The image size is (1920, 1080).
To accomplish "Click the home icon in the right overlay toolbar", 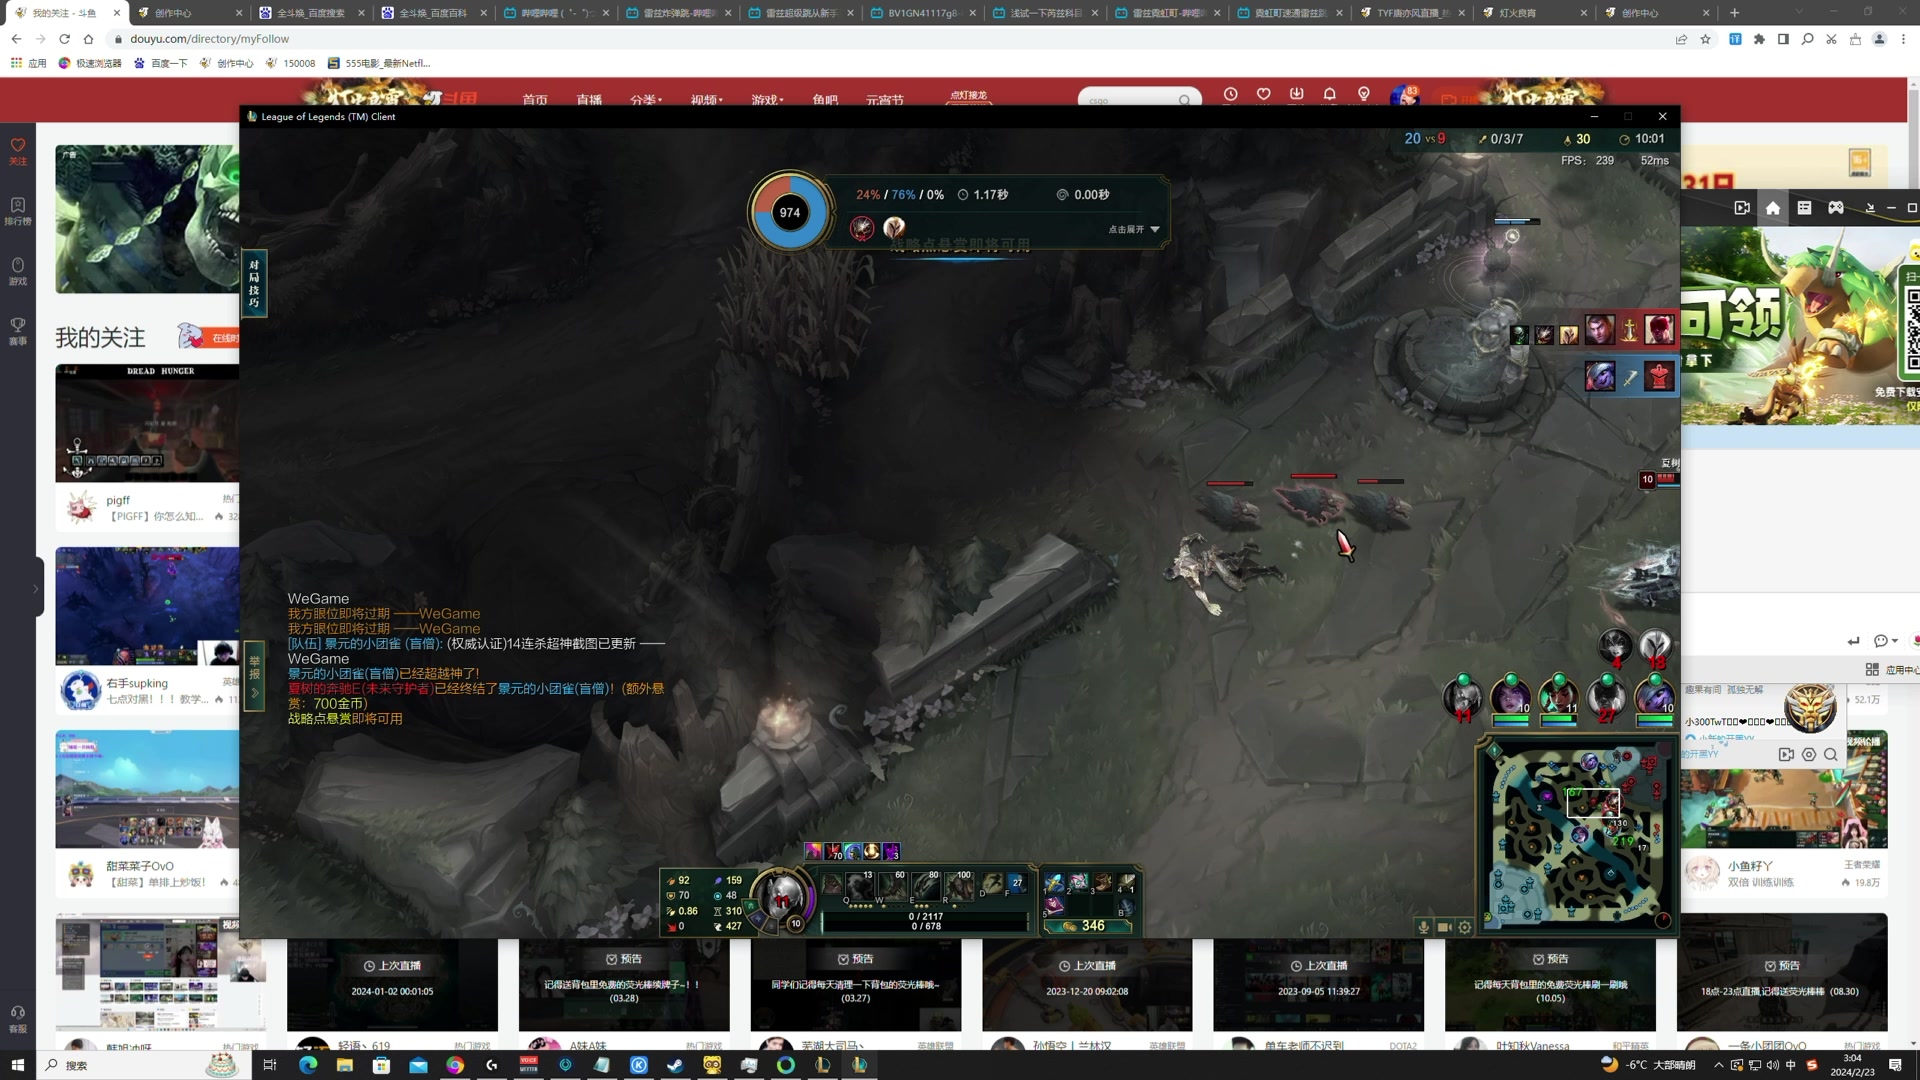I will 1773,208.
